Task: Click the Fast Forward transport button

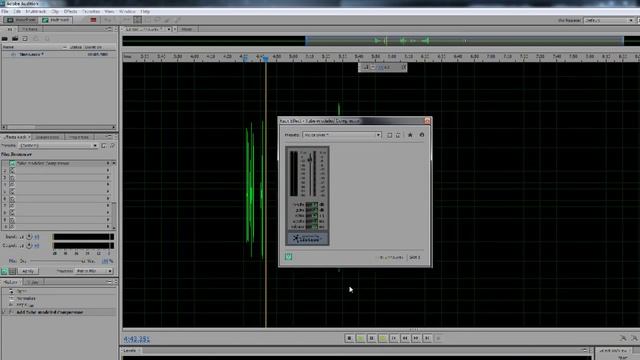Action: click(416, 338)
